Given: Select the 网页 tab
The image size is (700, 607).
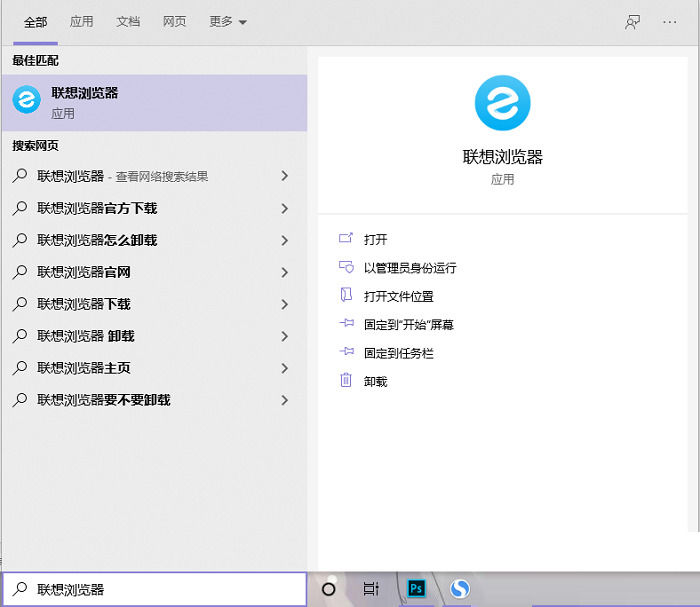Looking at the screenshot, I should pos(174,22).
